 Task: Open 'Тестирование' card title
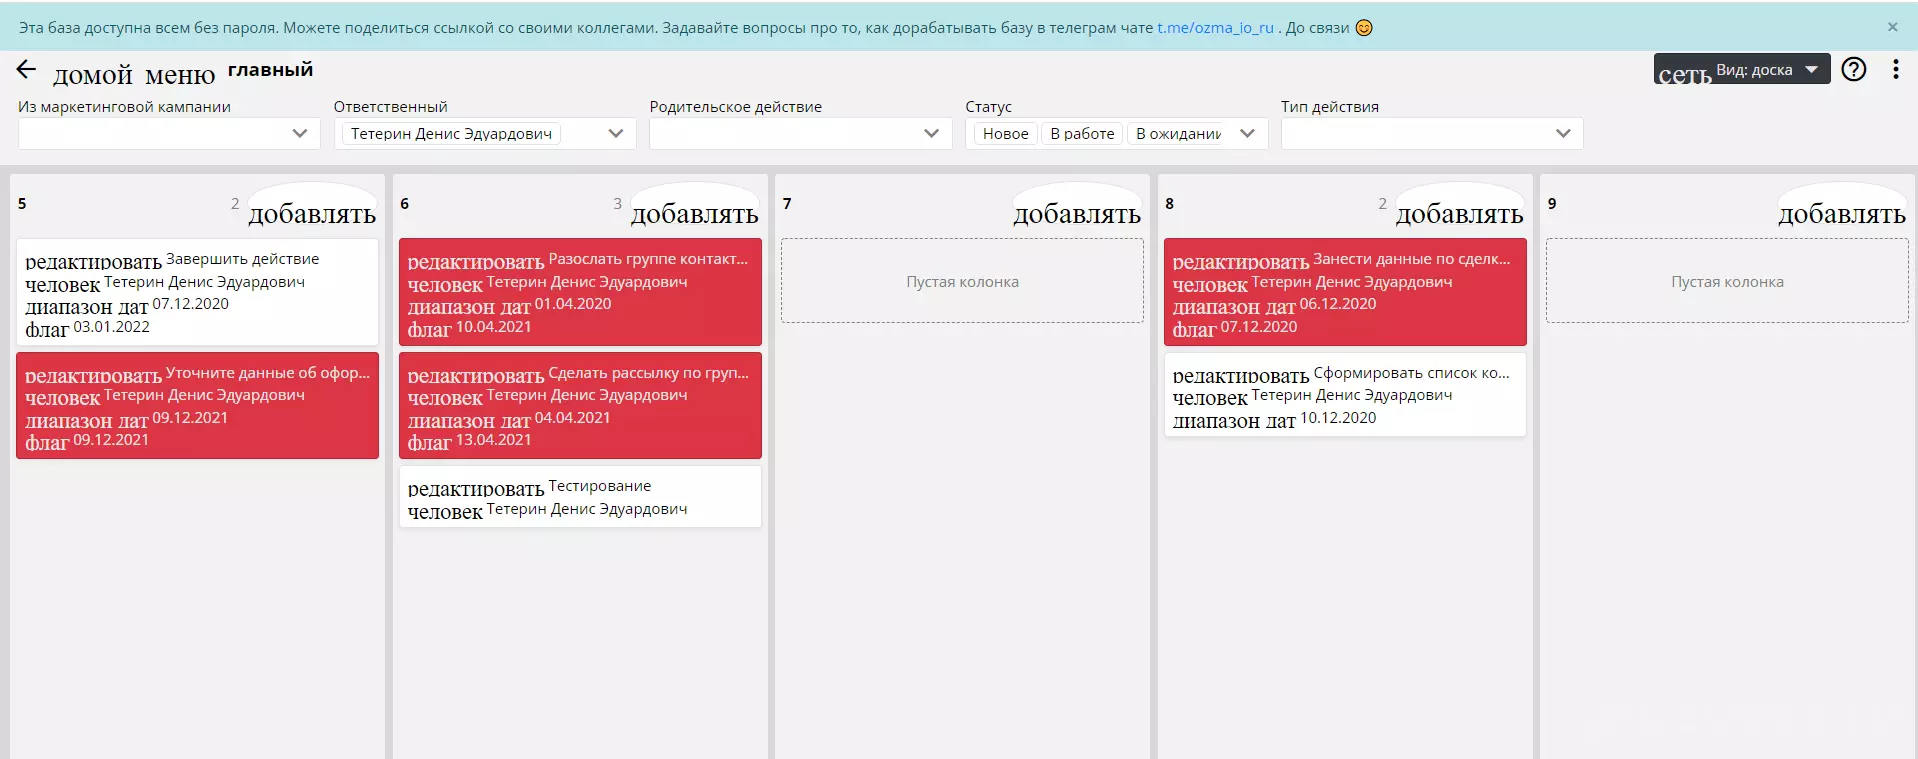[600, 486]
